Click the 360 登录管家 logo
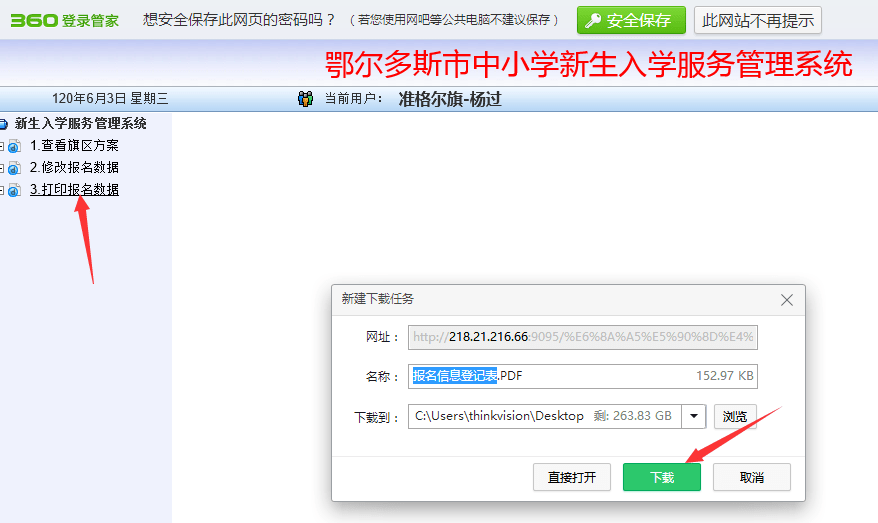 [64, 21]
